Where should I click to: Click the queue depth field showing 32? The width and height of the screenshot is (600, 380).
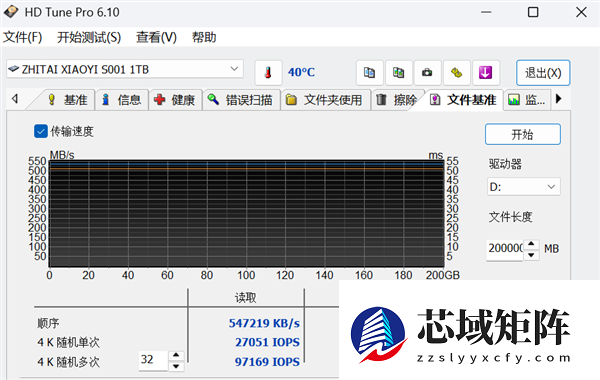153,360
